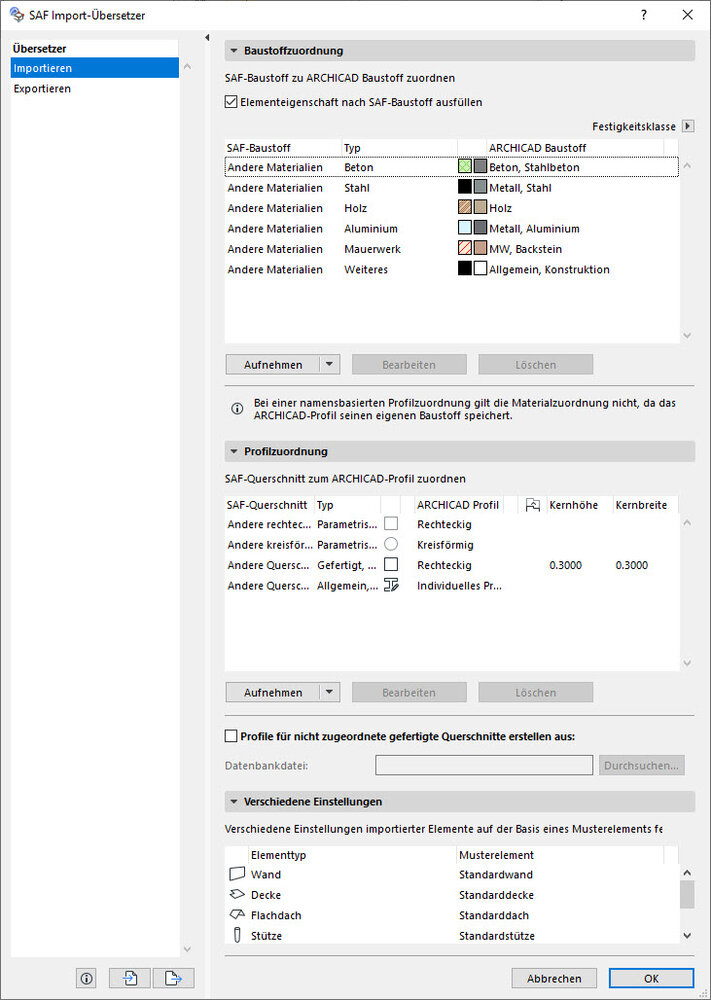Click rectangle icon in first Parametris Rechteckig row
Viewport: 711px width, 1000px height.
click(391, 524)
